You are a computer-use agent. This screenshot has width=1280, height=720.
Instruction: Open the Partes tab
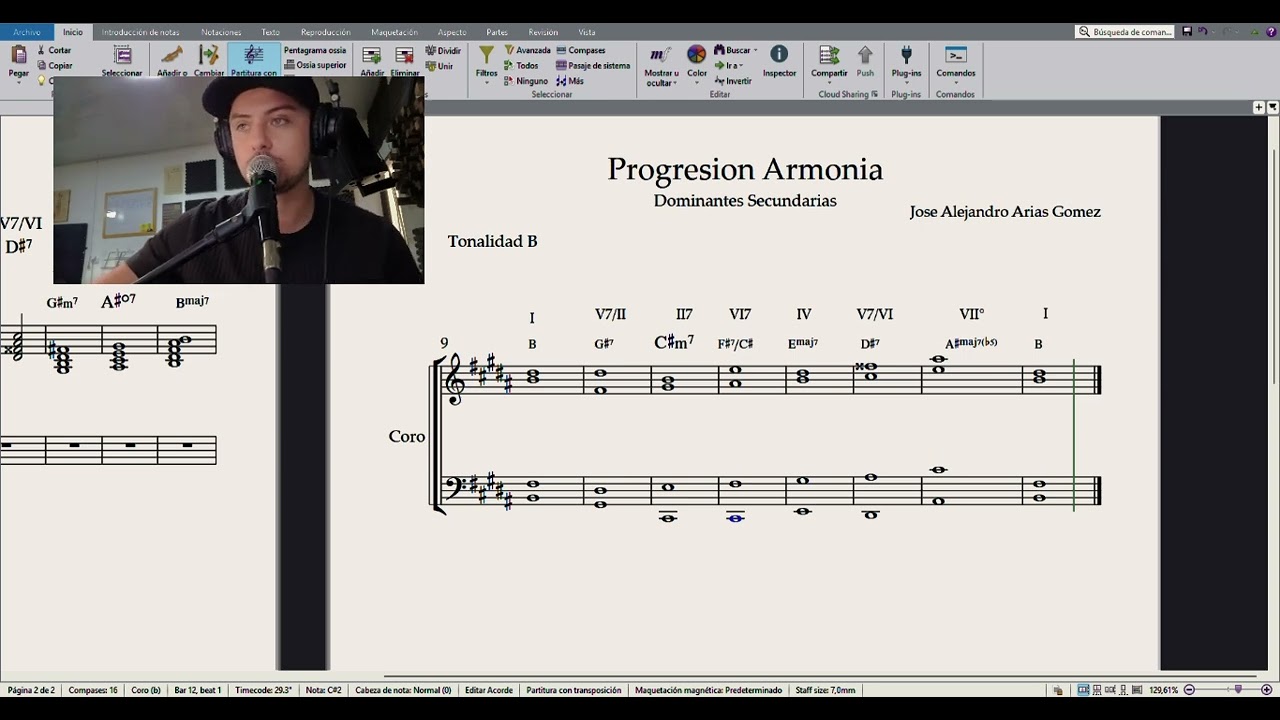[497, 32]
